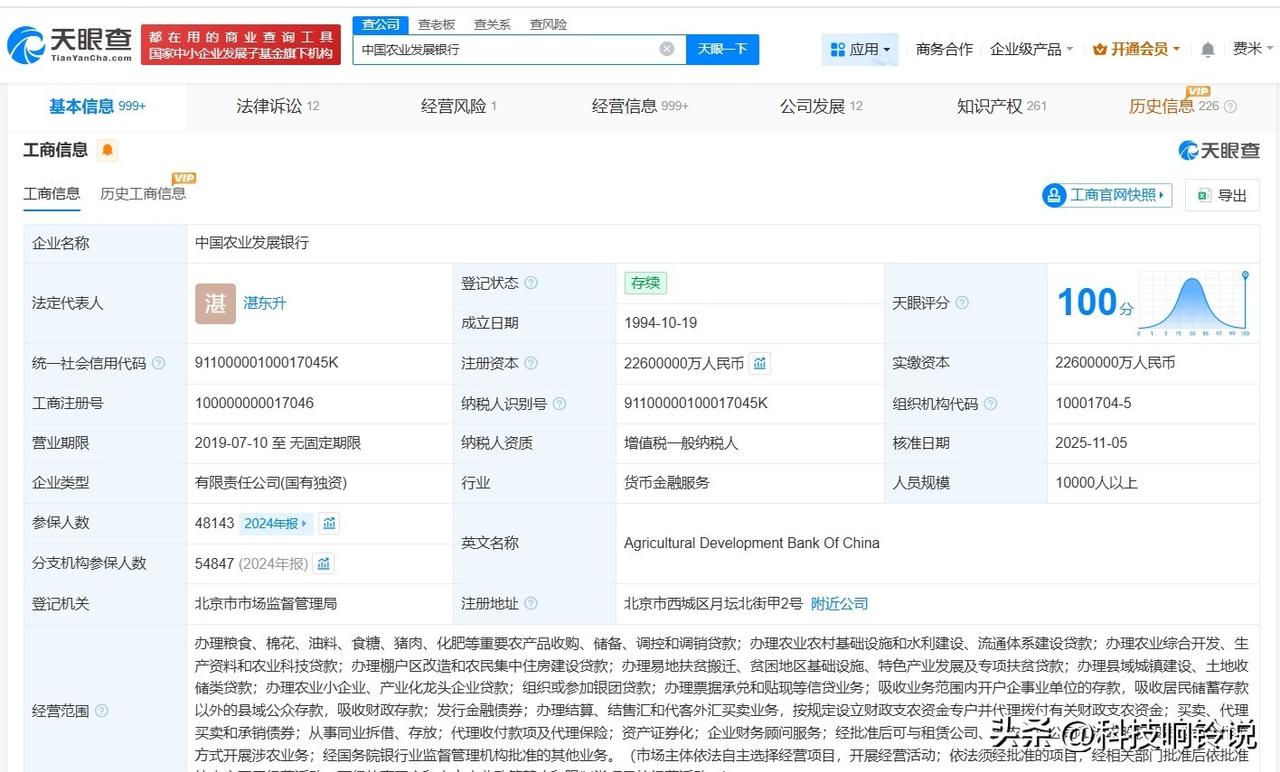Select the 查老板 search tab
1280x772 pixels.
(x=436, y=24)
